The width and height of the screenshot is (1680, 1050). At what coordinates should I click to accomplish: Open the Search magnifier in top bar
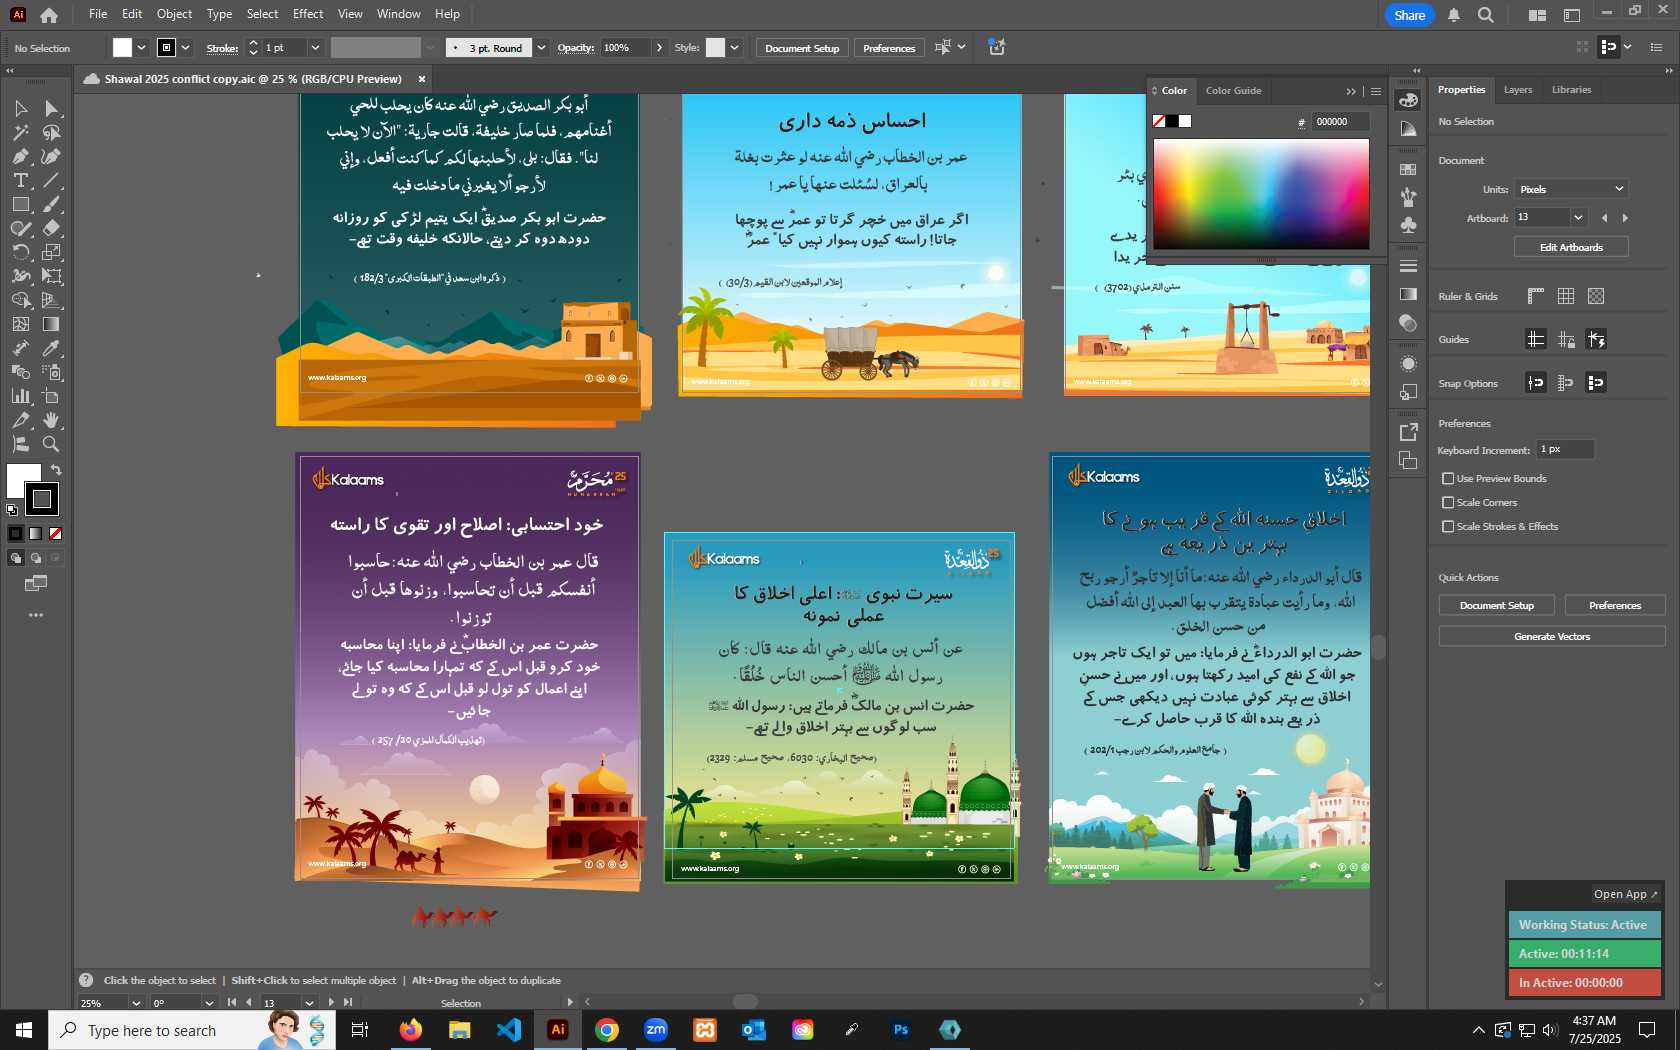tap(1486, 15)
